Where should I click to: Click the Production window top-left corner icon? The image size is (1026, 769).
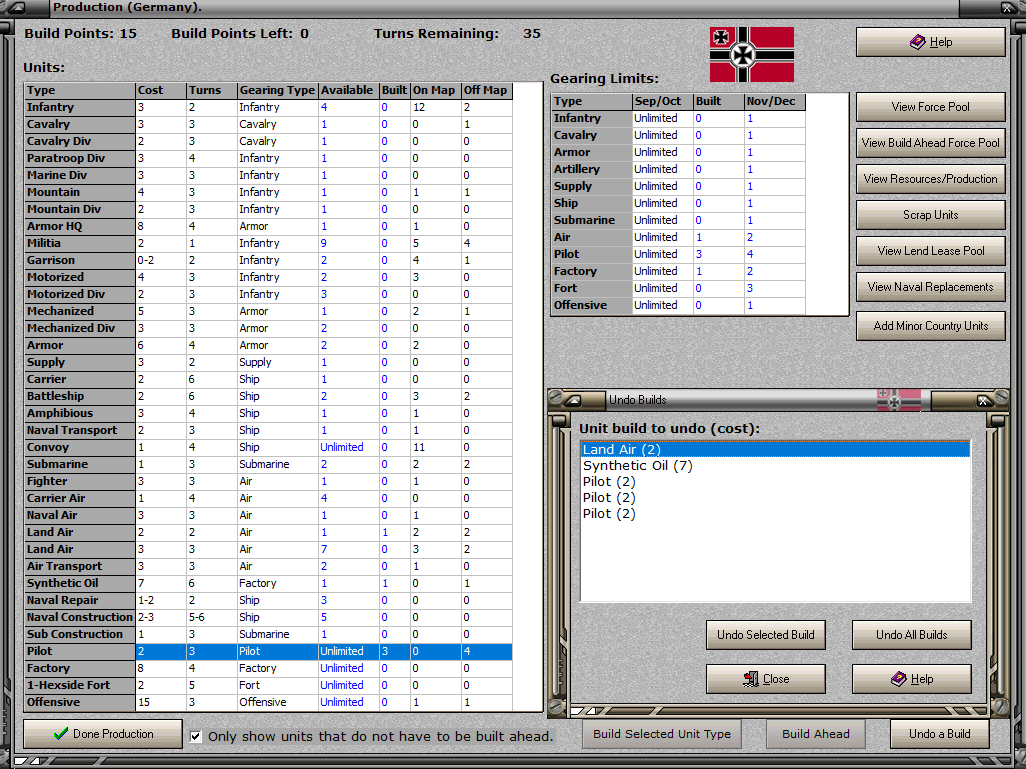15,8
